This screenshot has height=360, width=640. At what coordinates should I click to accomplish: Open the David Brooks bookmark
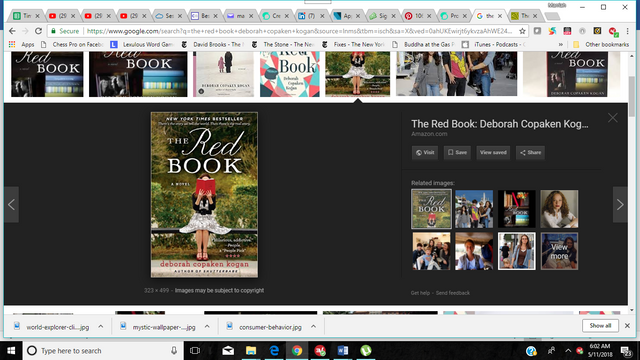(213, 44)
